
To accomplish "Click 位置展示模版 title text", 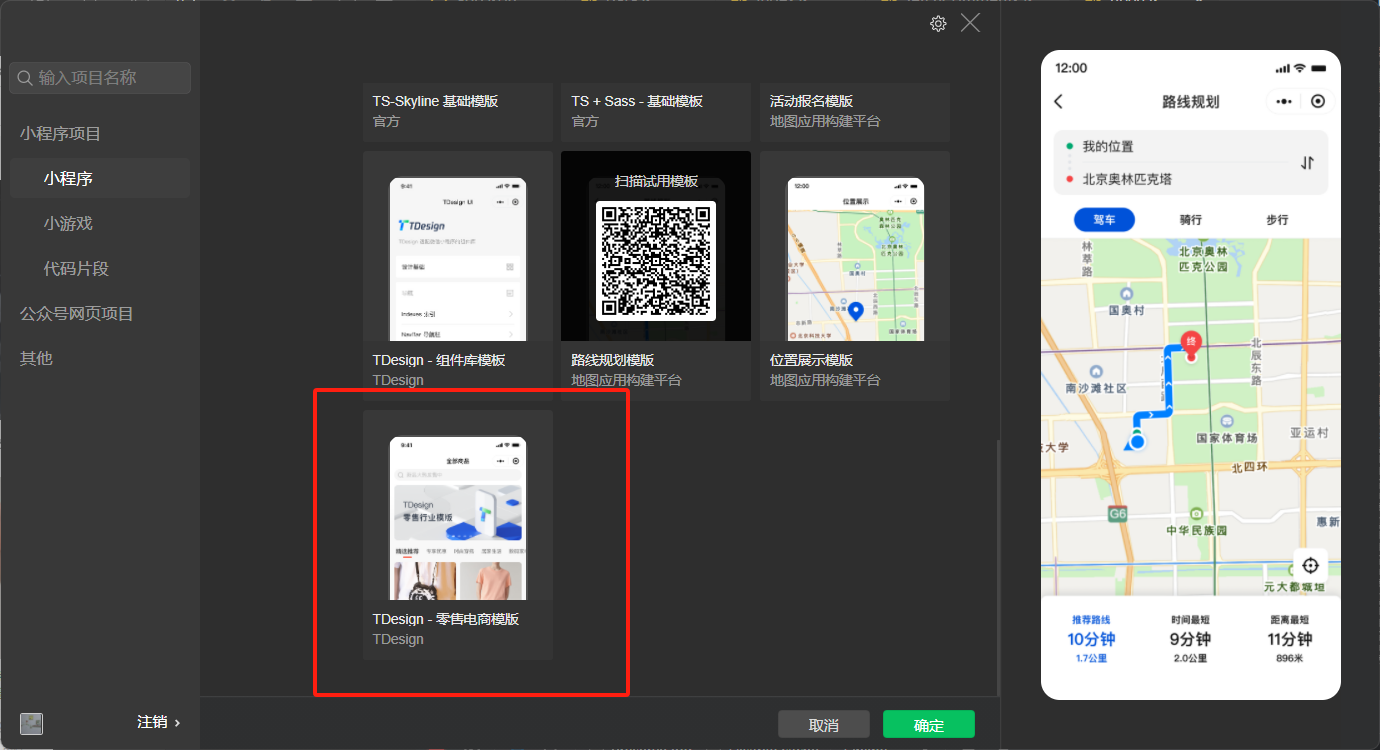I will (811, 360).
